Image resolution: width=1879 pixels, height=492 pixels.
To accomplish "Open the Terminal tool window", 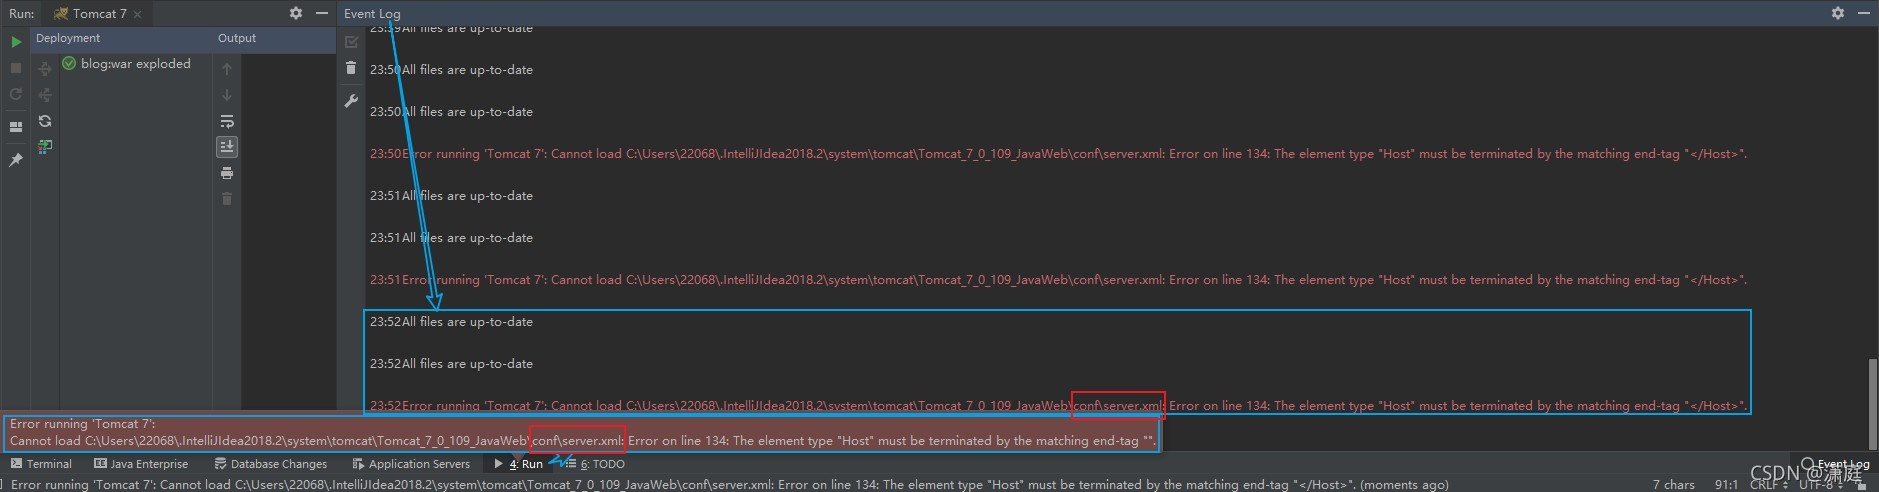I will (x=41, y=464).
